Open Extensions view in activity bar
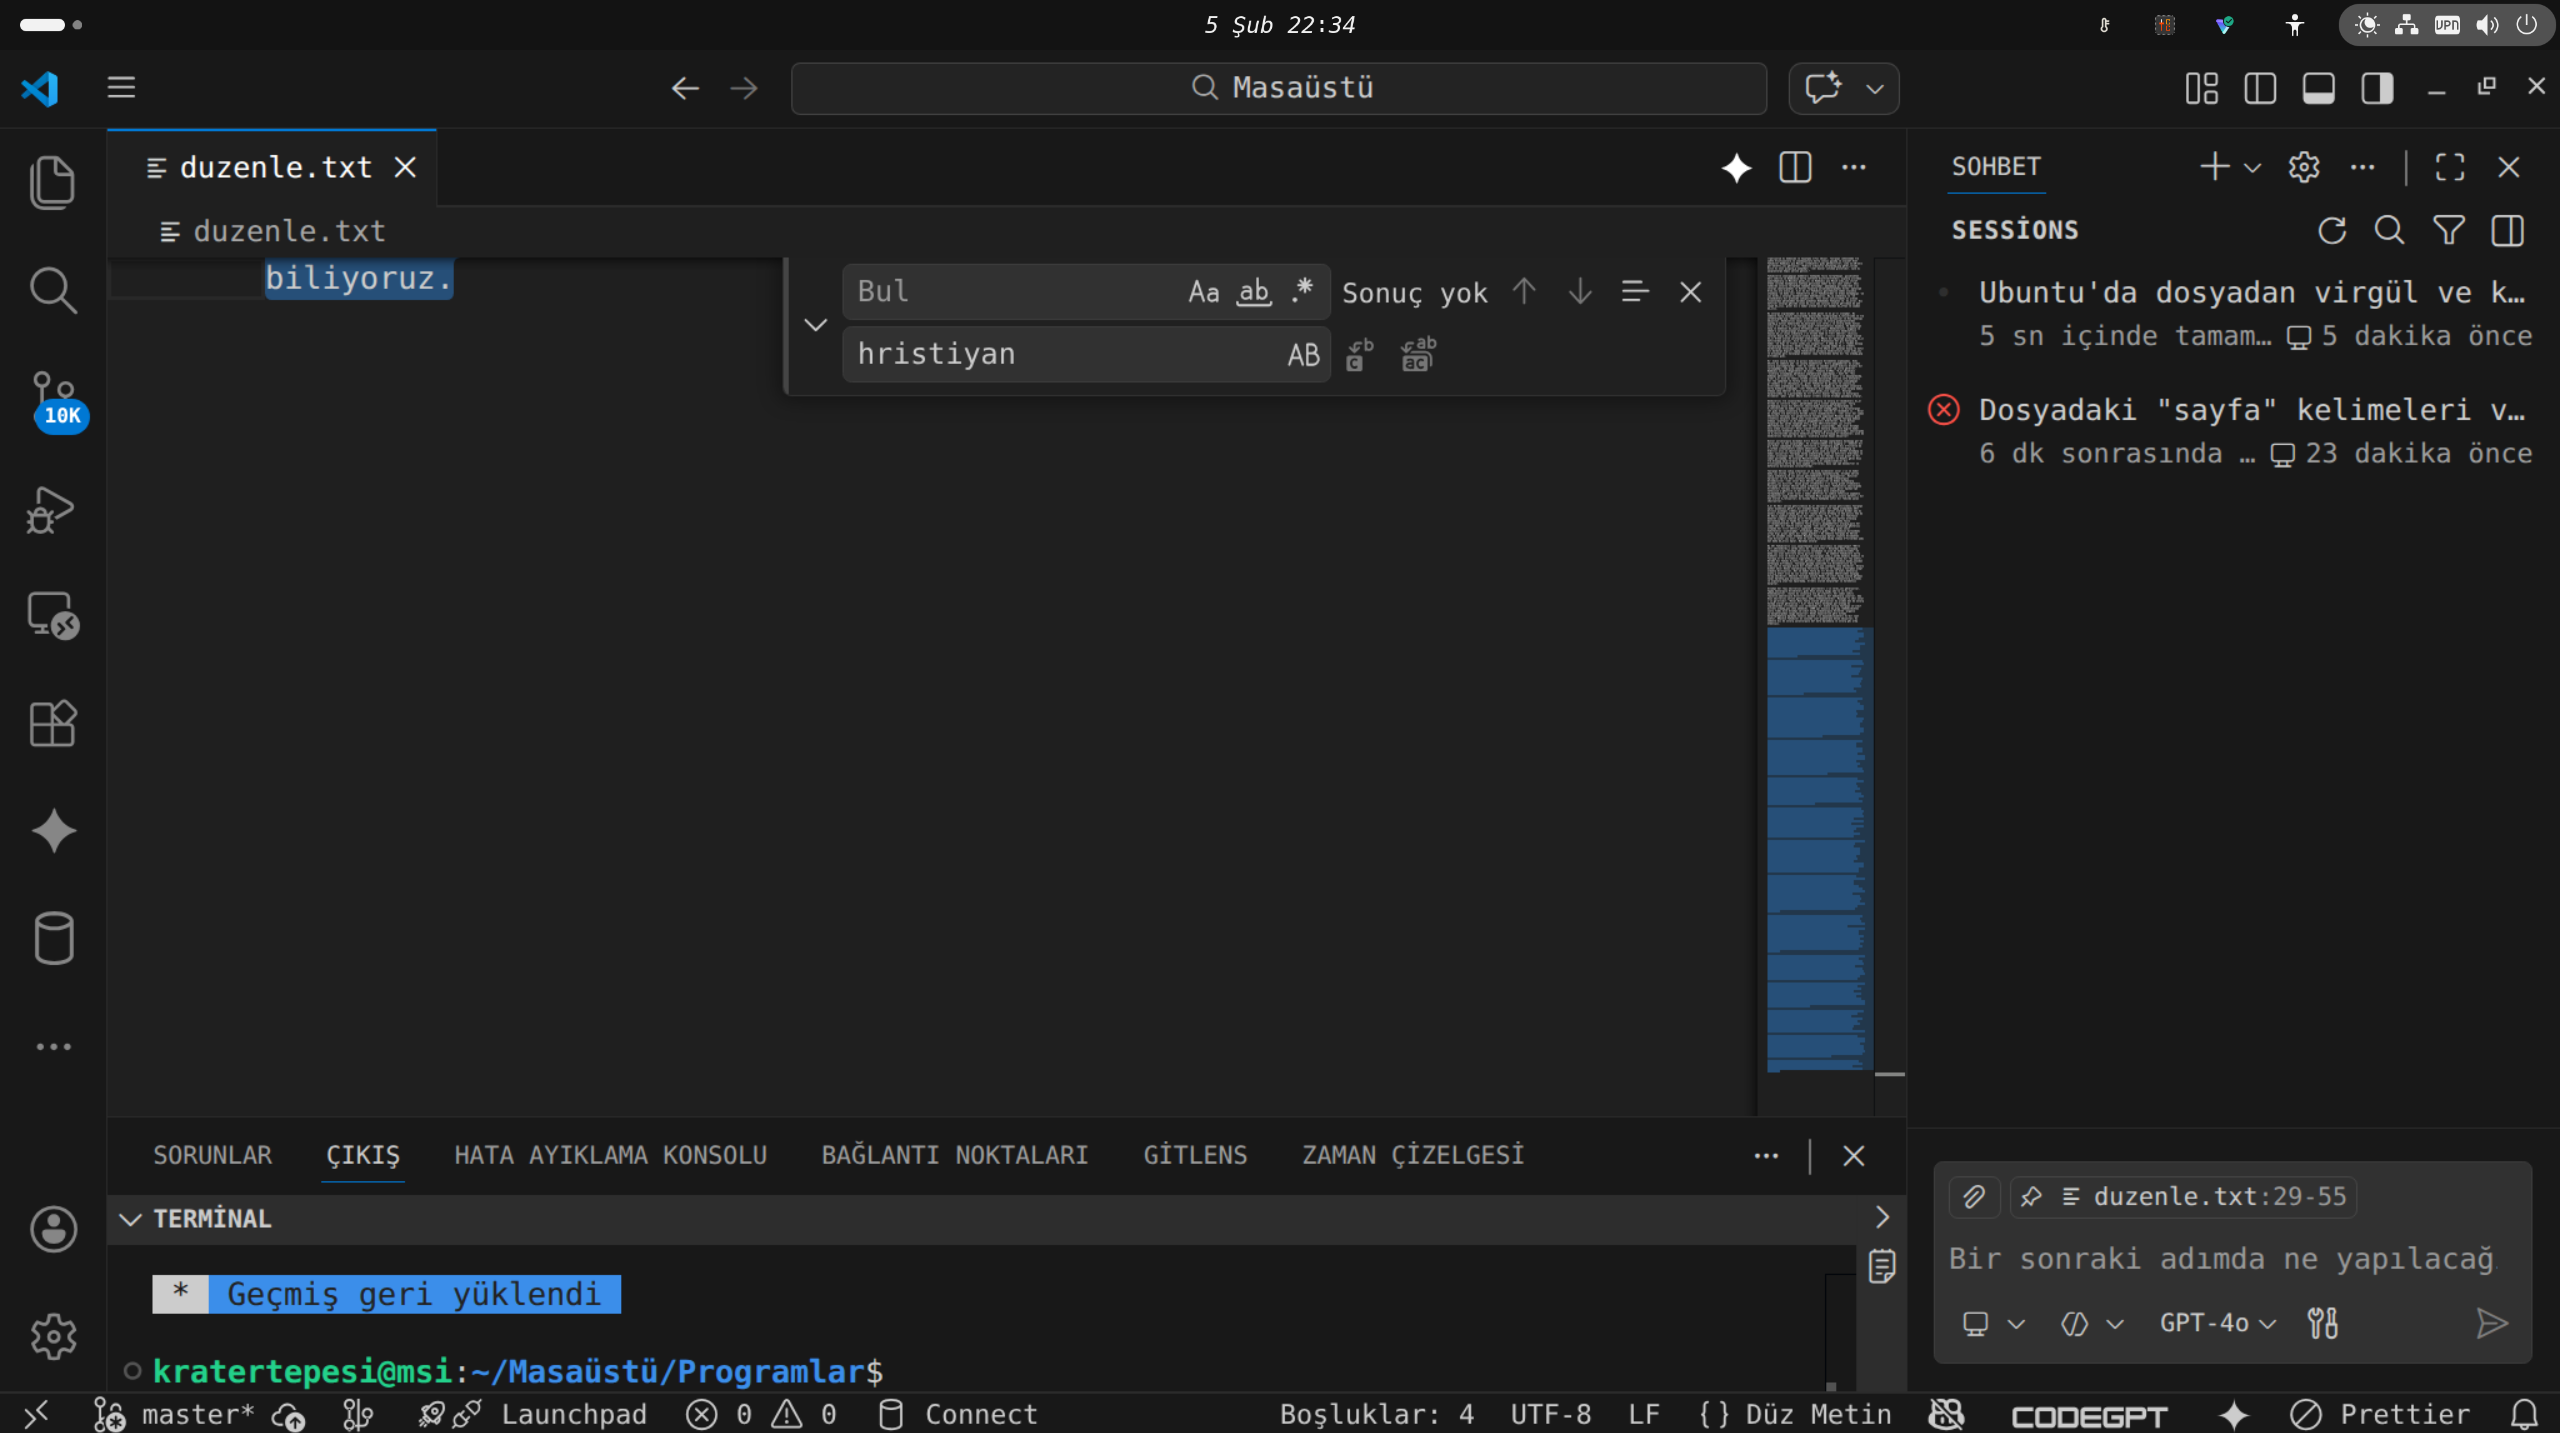This screenshot has width=2560, height=1433. coord(53,723)
